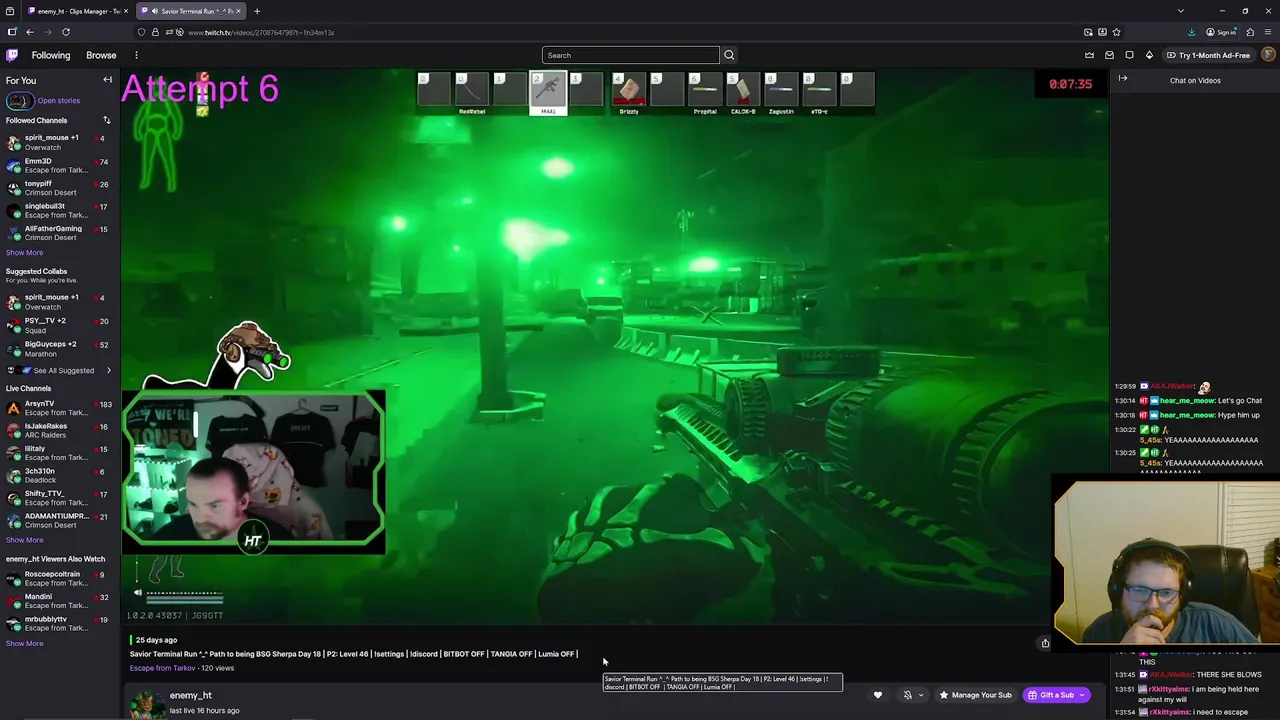Open the browser hamburger menu
The image size is (1280, 720).
1268,32
